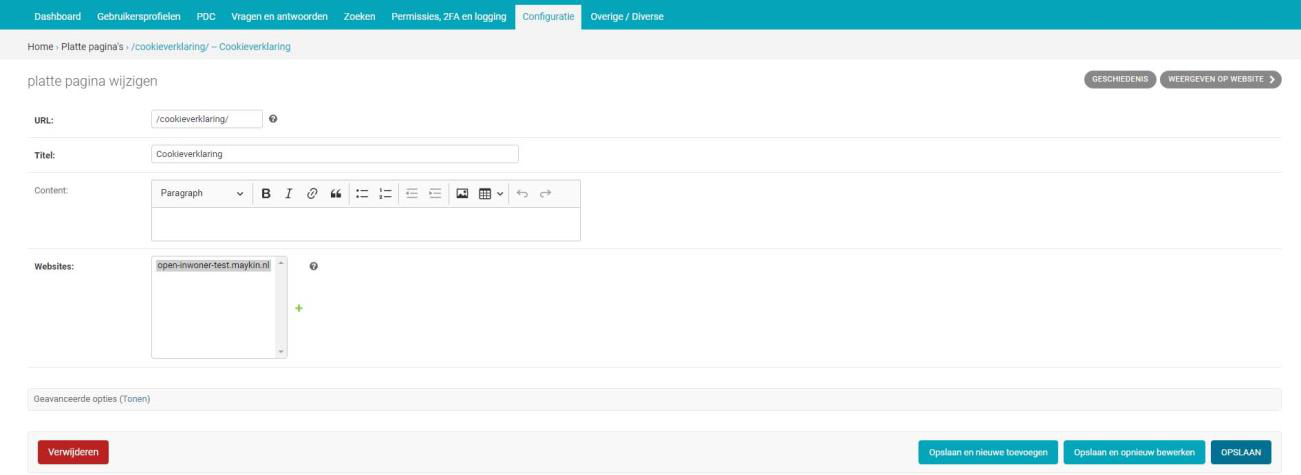The height and width of the screenshot is (475, 1301).
Task: Open the Paragraph heading dropdown
Action: click(x=200, y=193)
